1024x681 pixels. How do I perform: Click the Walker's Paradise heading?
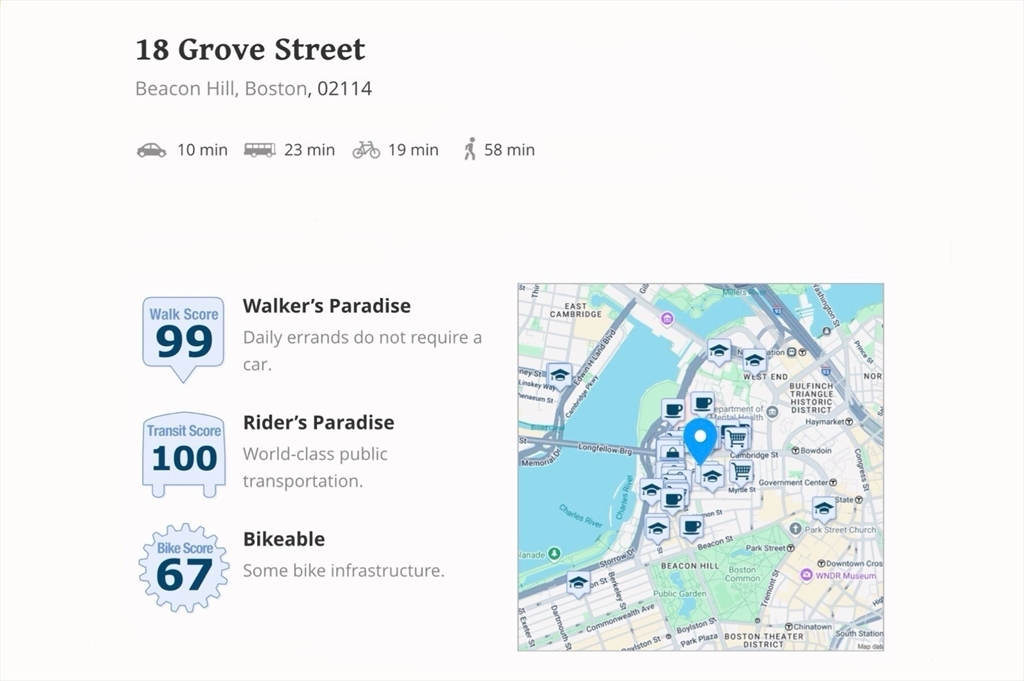326,306
